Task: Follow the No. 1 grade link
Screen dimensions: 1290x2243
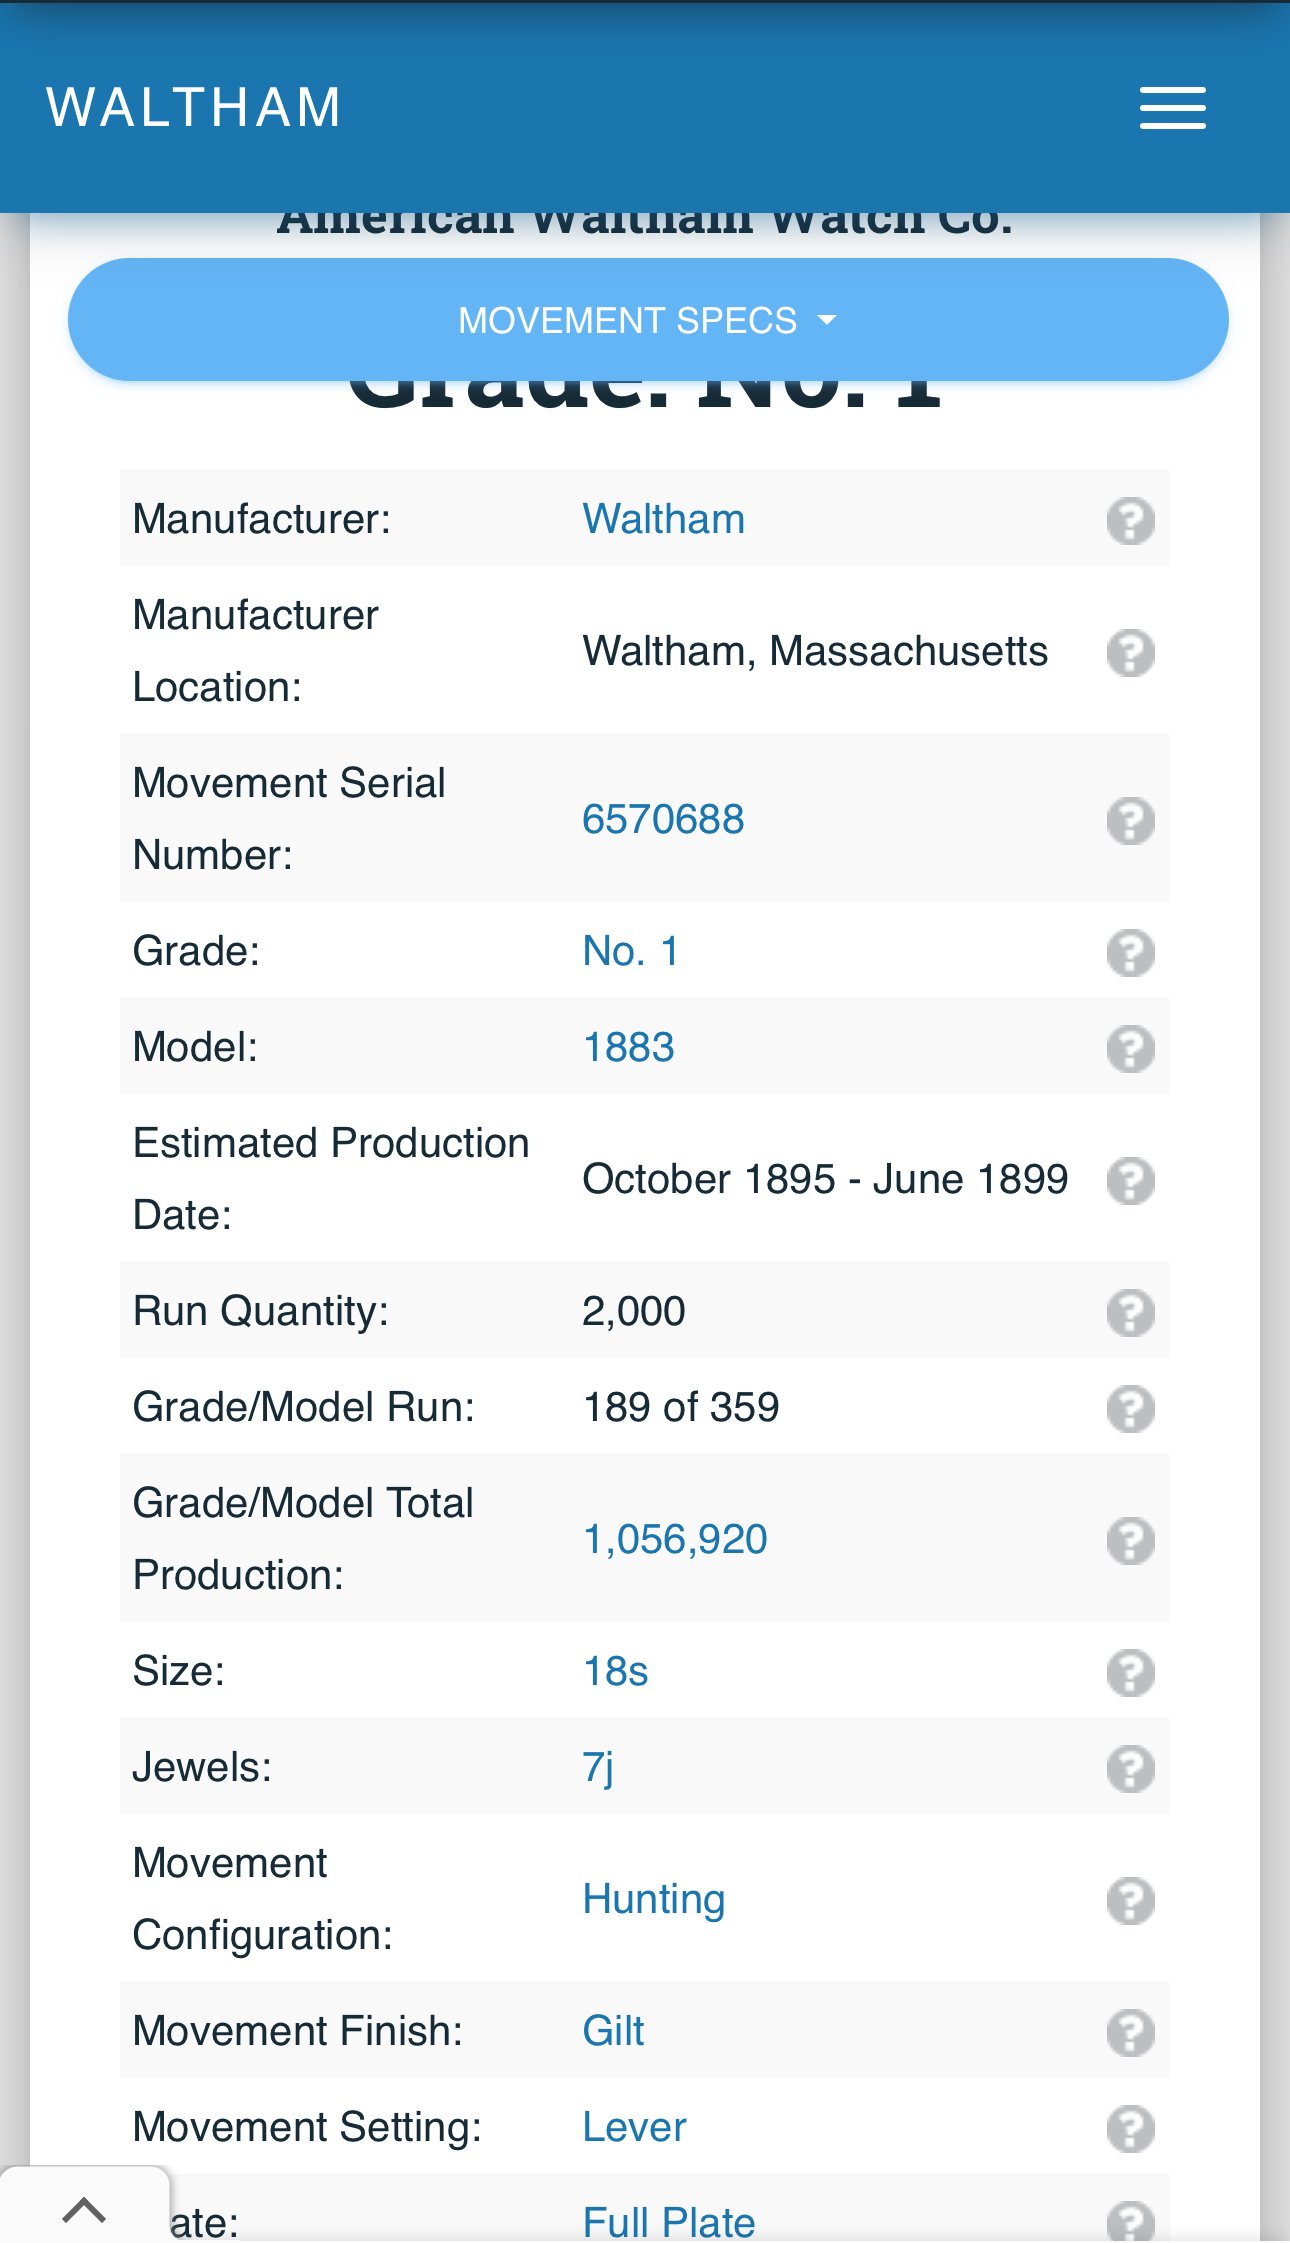Action: (630, 952)
